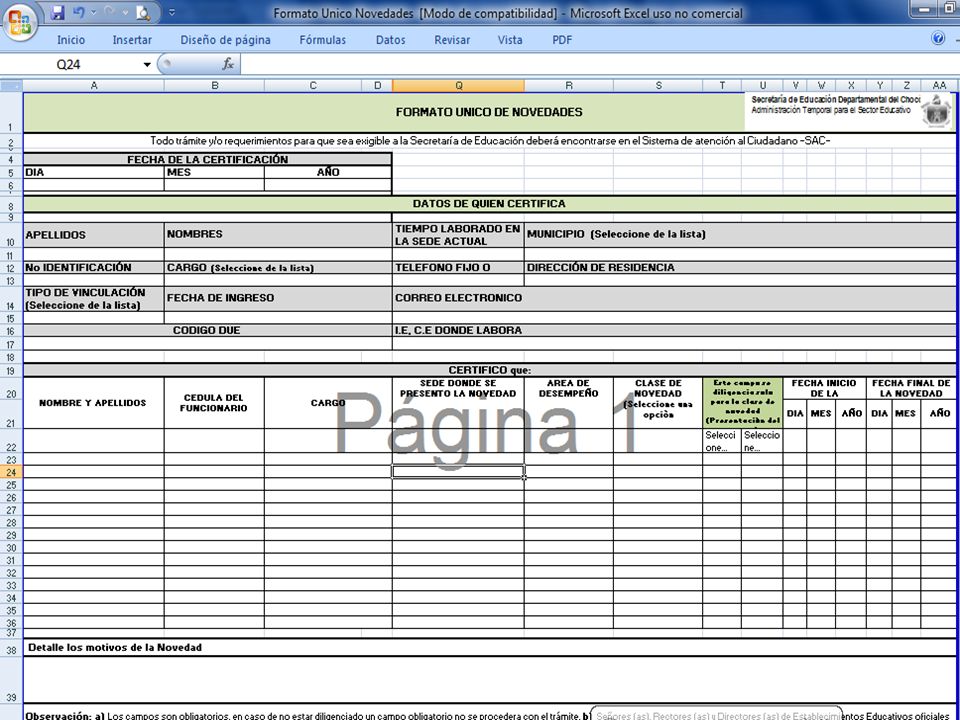This screenshot has width=960, height=720.
Task: Select the CEDULA DEL FUNCIONARIO header cell
Action: (214, 403)
